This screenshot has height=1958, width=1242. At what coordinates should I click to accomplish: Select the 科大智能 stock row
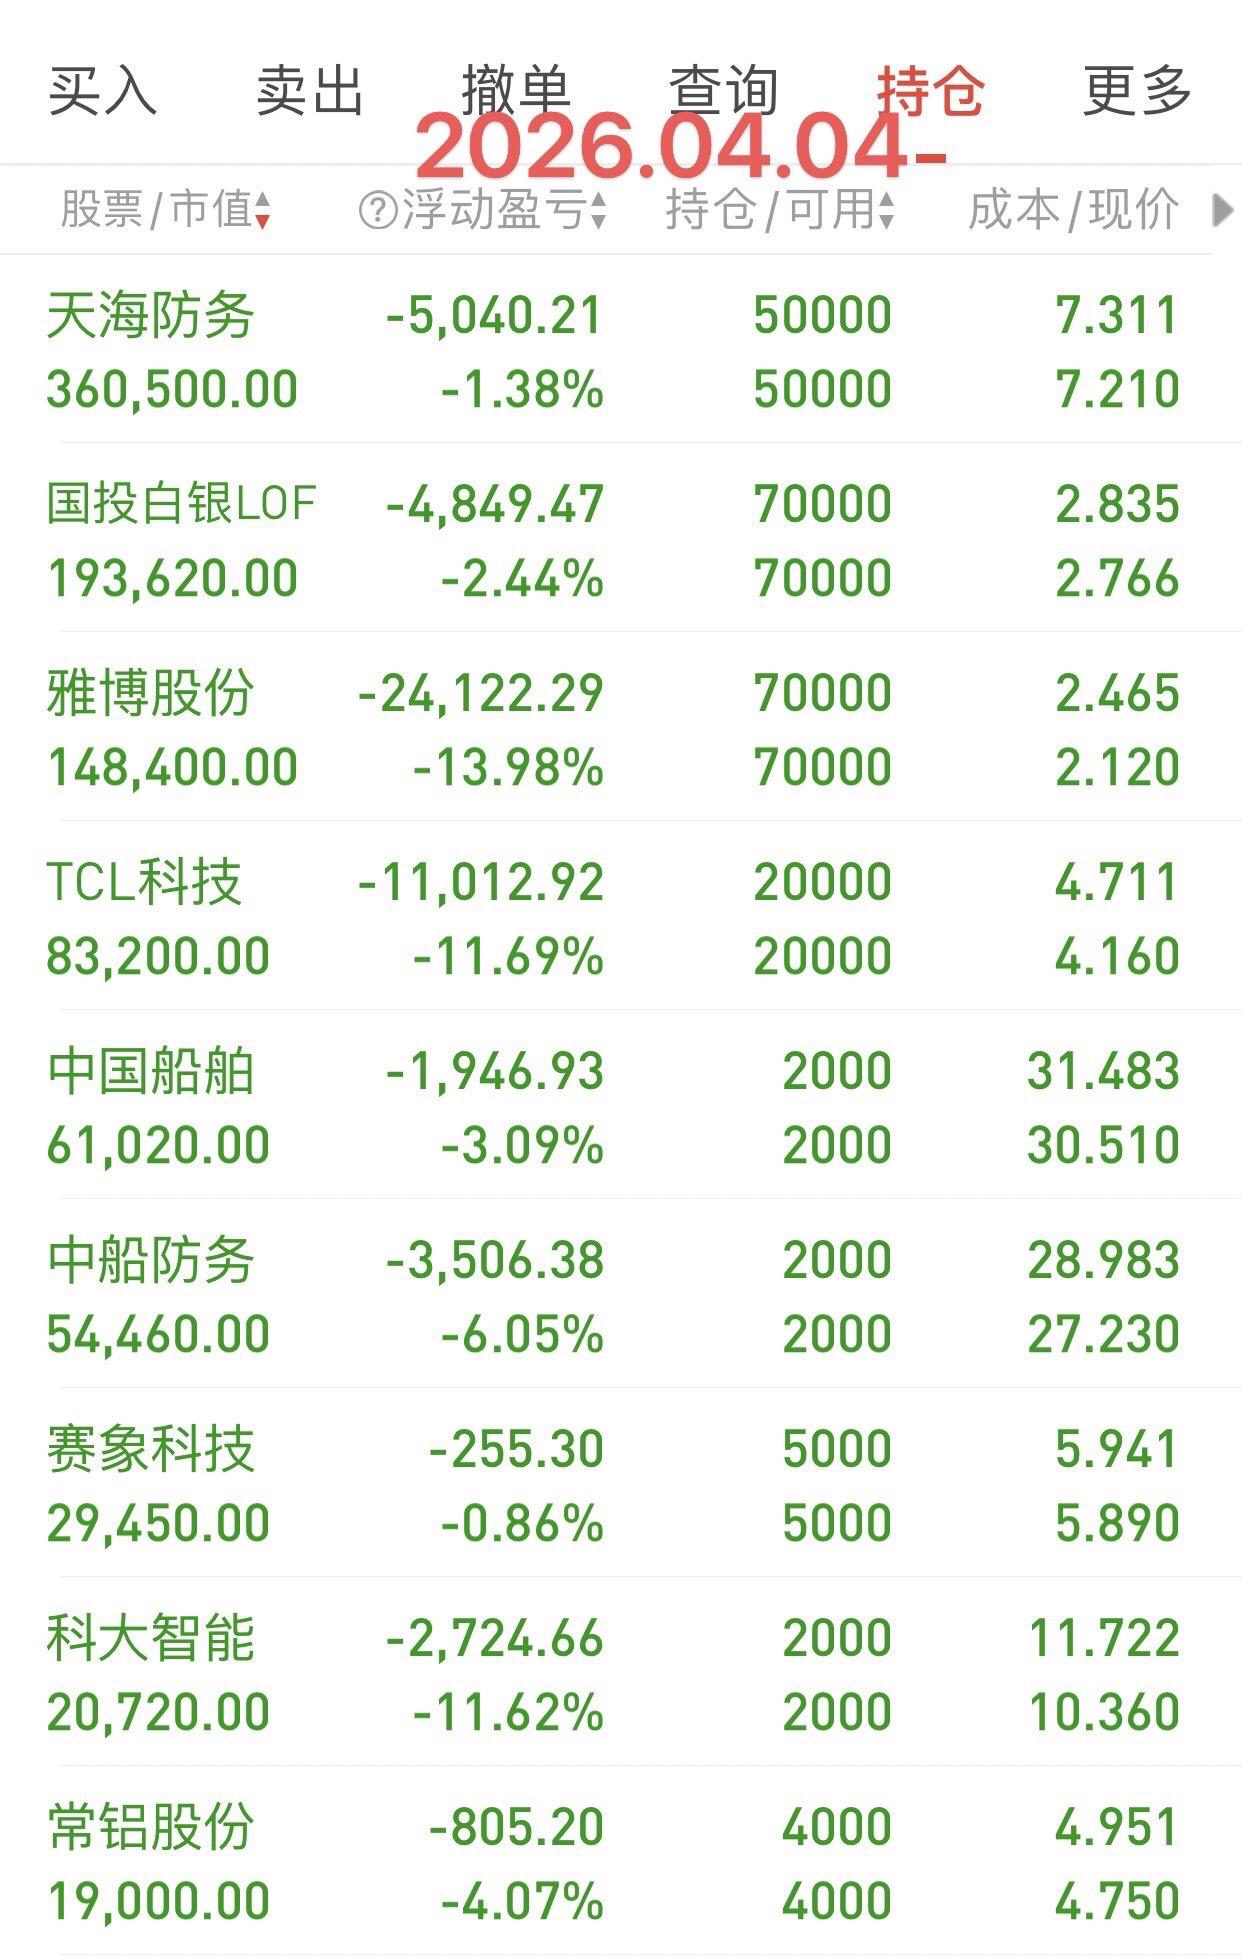(x=621, y=1672)
